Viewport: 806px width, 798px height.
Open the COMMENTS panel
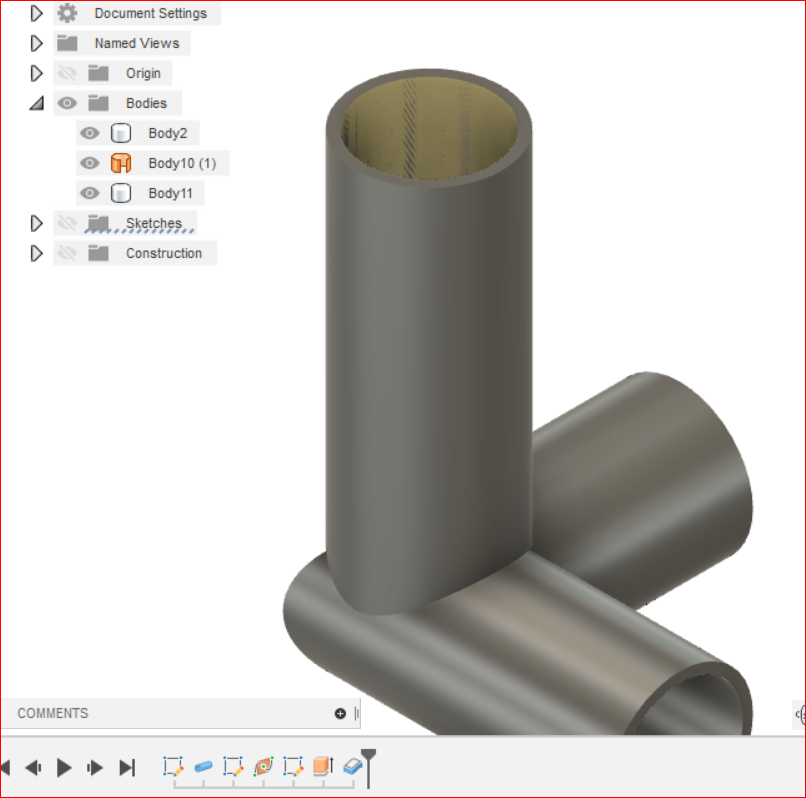pos(52,713)
